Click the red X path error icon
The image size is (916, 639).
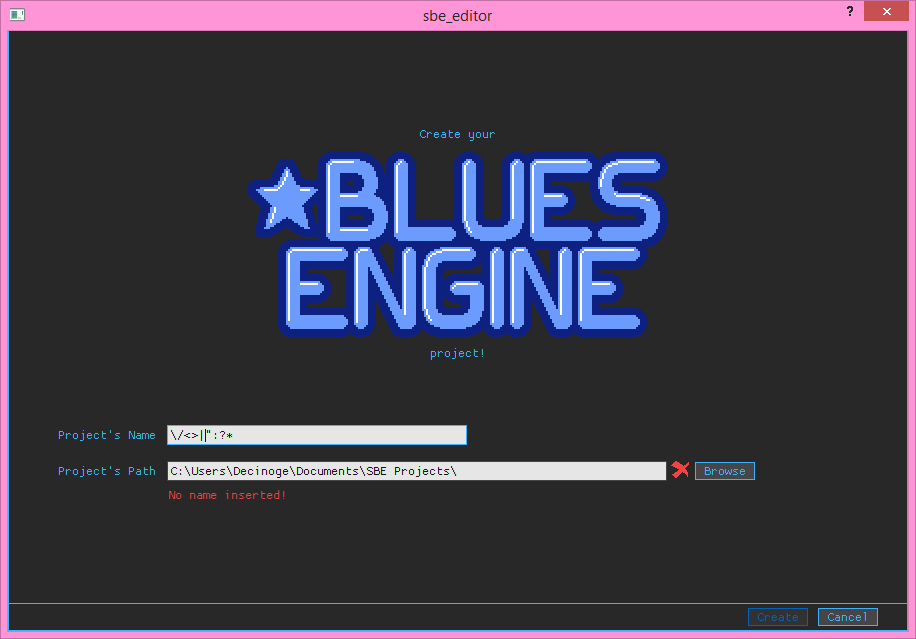click(680, 470)
